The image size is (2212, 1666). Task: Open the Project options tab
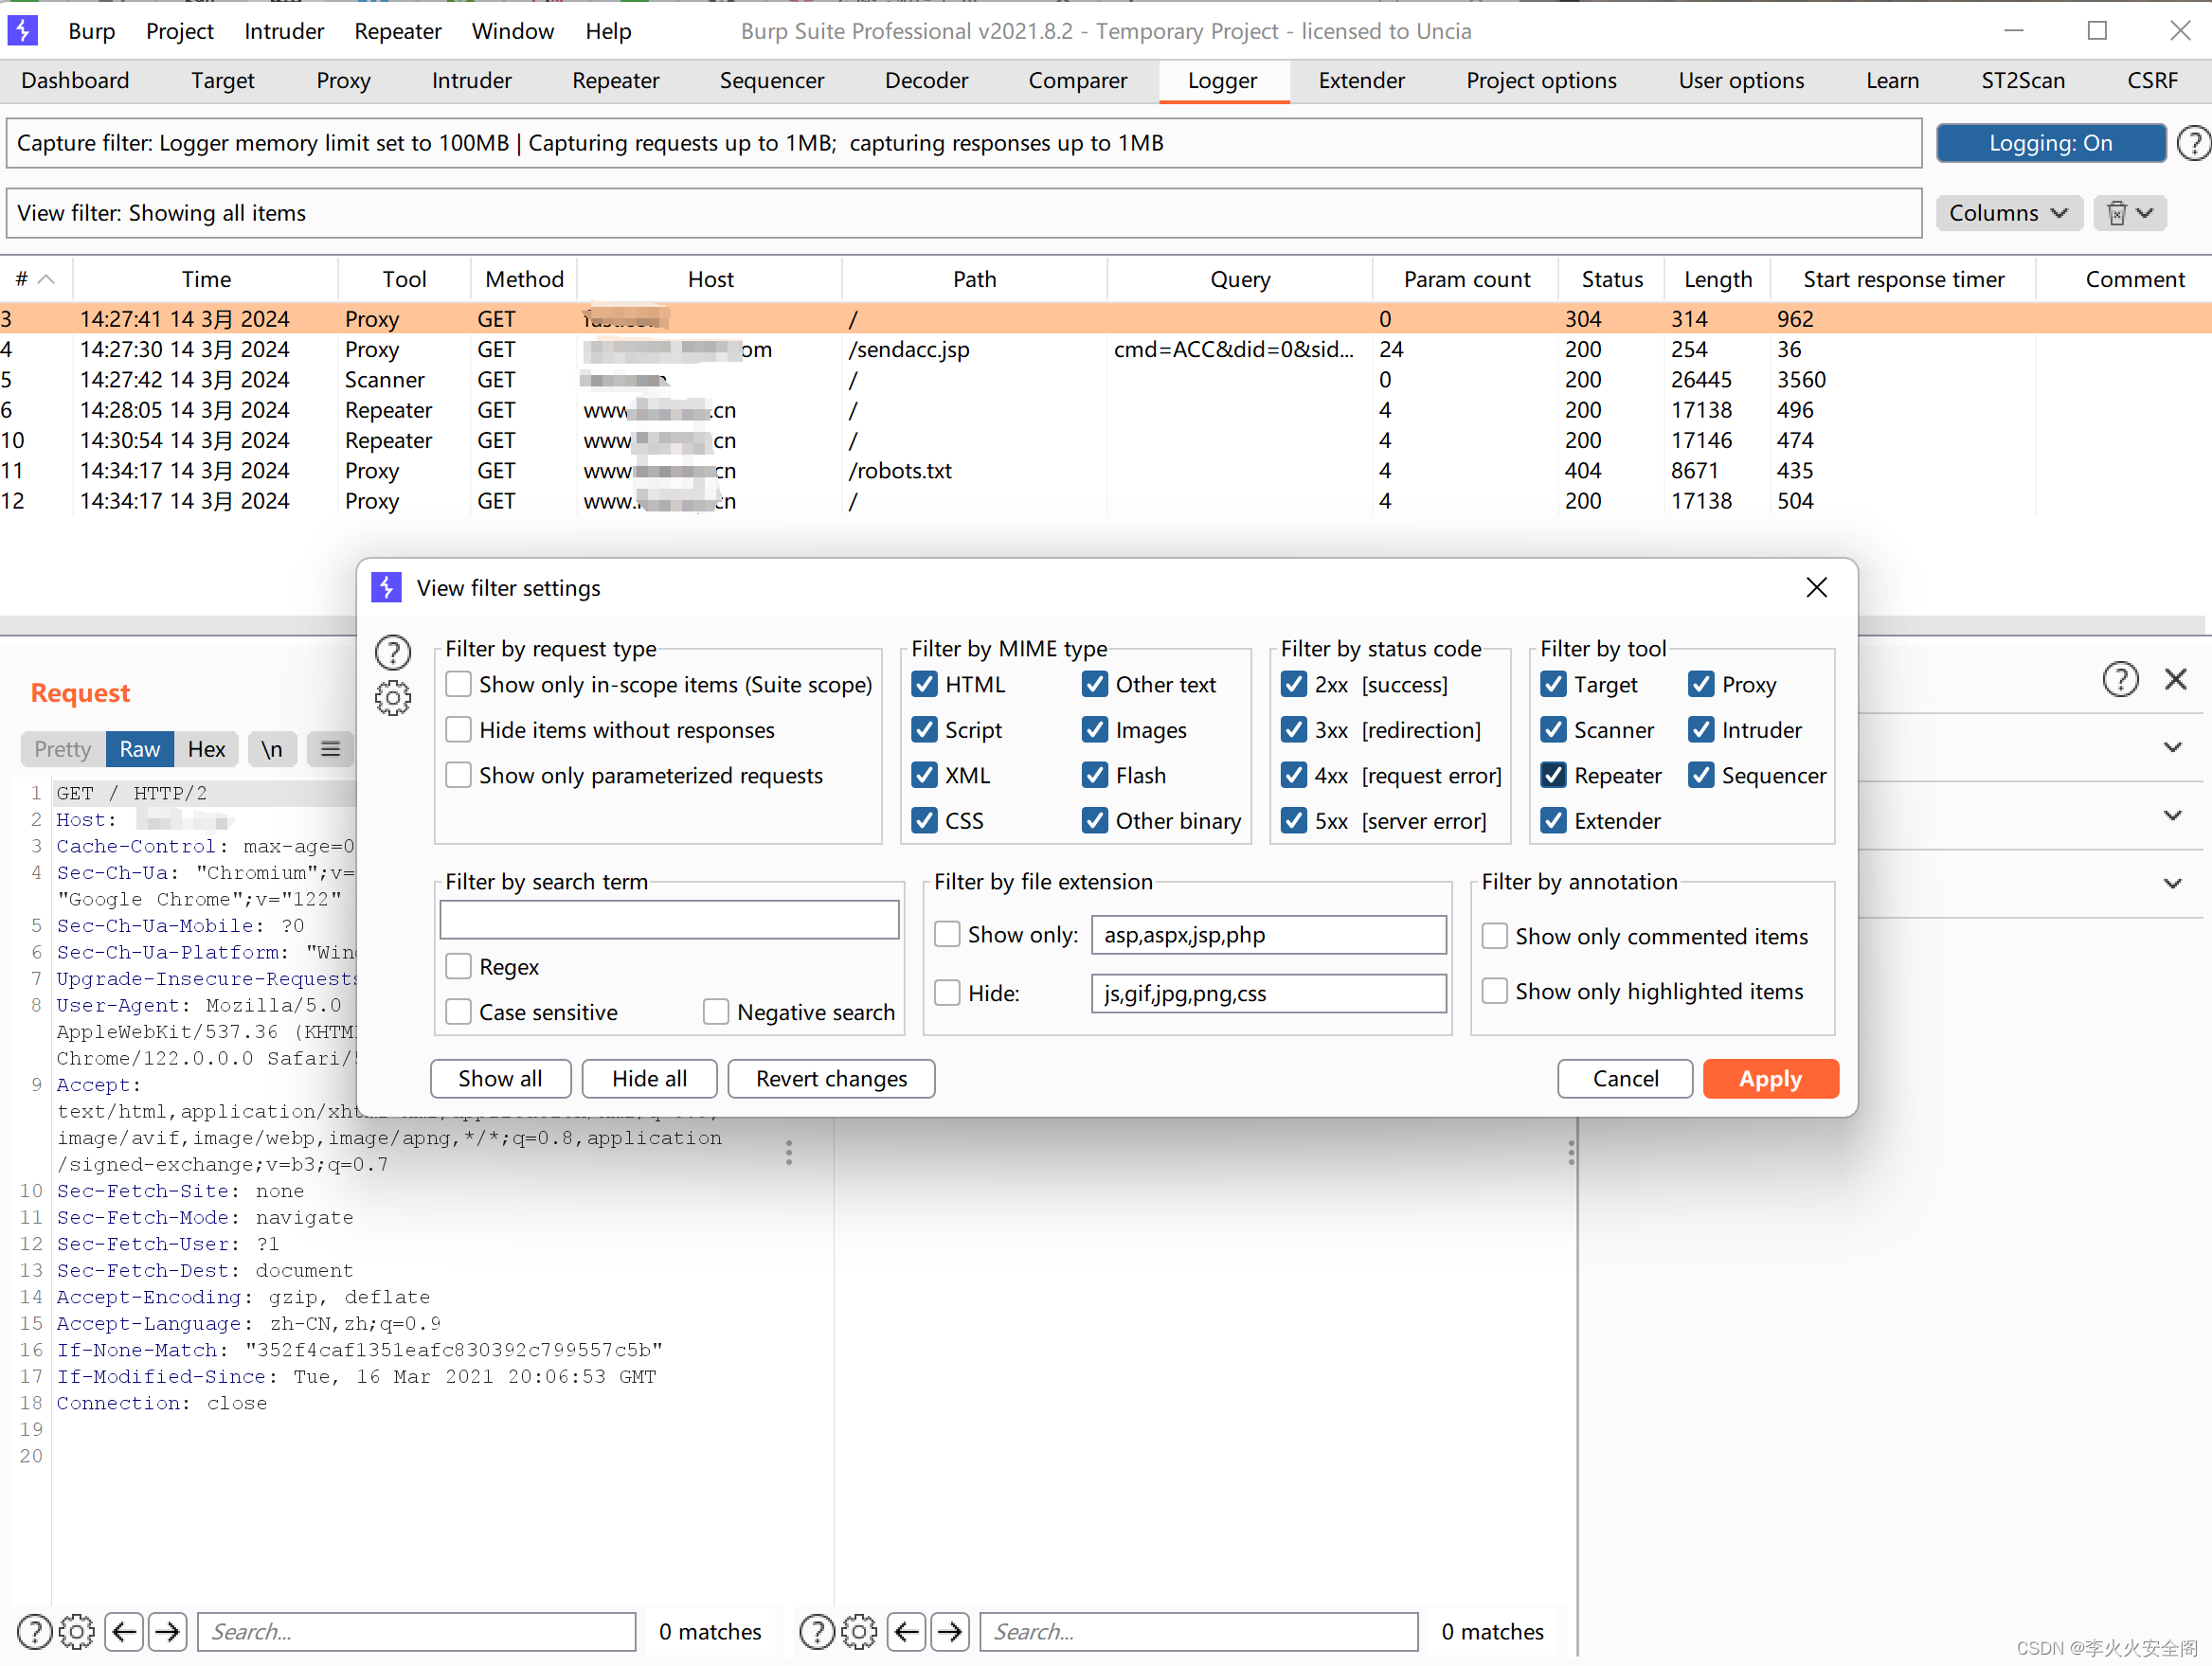(1541, 80)
